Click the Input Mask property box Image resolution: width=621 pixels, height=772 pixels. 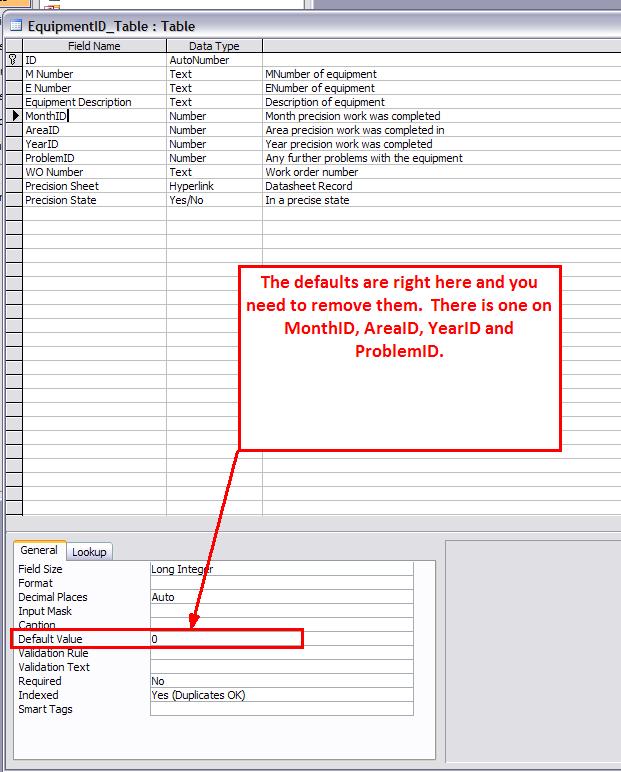click(x=282, y=611)
